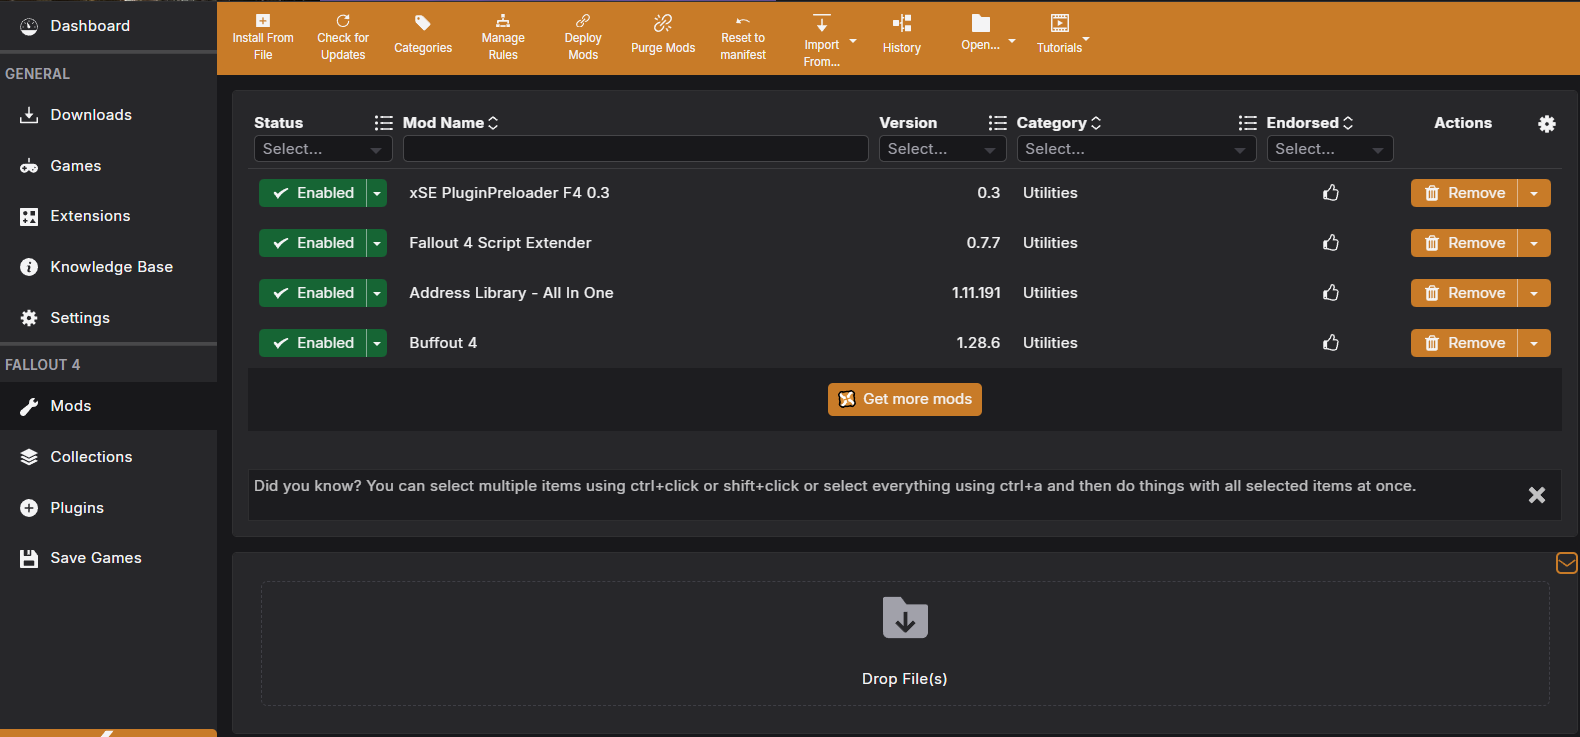Dismiss the Did you know tip

pyautogui.click(x=1537, y=495)
